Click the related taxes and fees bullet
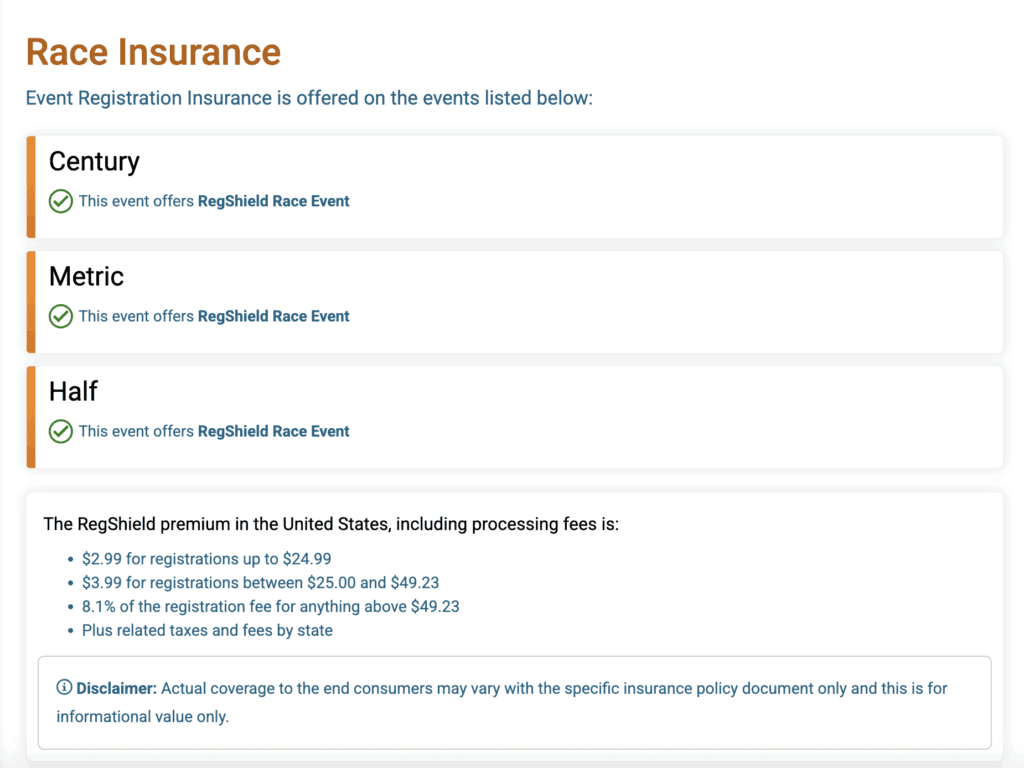This screenshot has width=1024, height=768. click(207, 630)
